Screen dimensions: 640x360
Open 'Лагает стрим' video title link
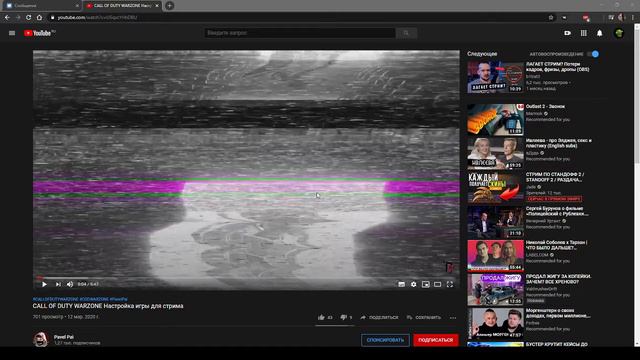(558, 67)
